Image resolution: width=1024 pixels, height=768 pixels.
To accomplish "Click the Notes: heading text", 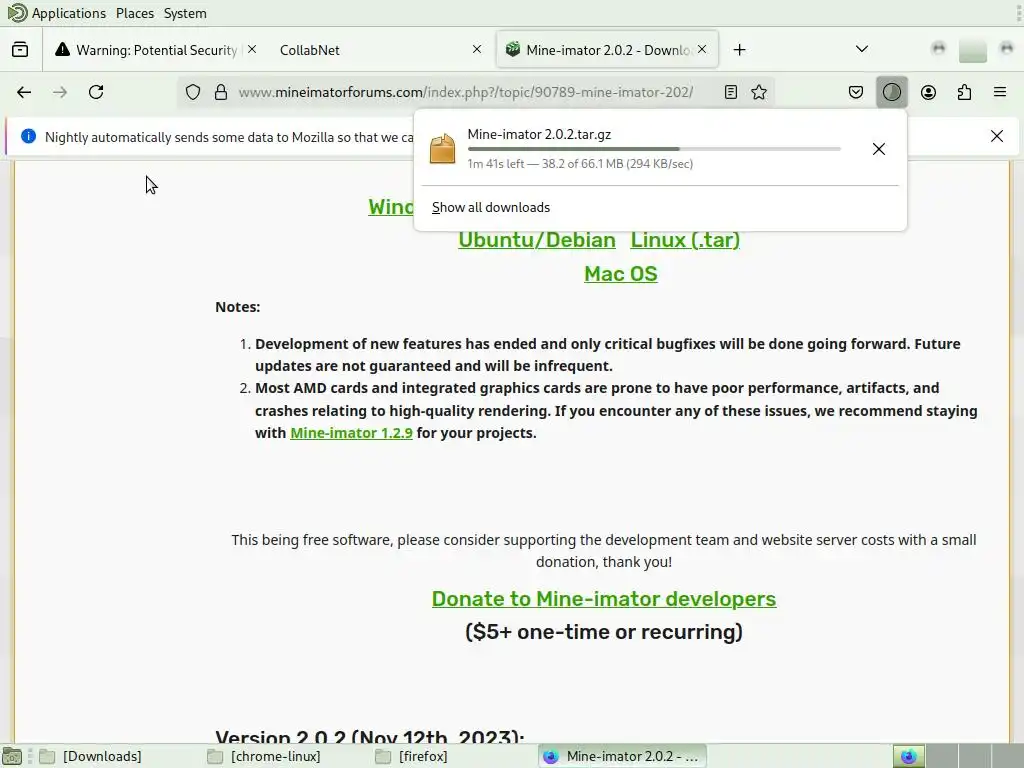I will [238, 307].
